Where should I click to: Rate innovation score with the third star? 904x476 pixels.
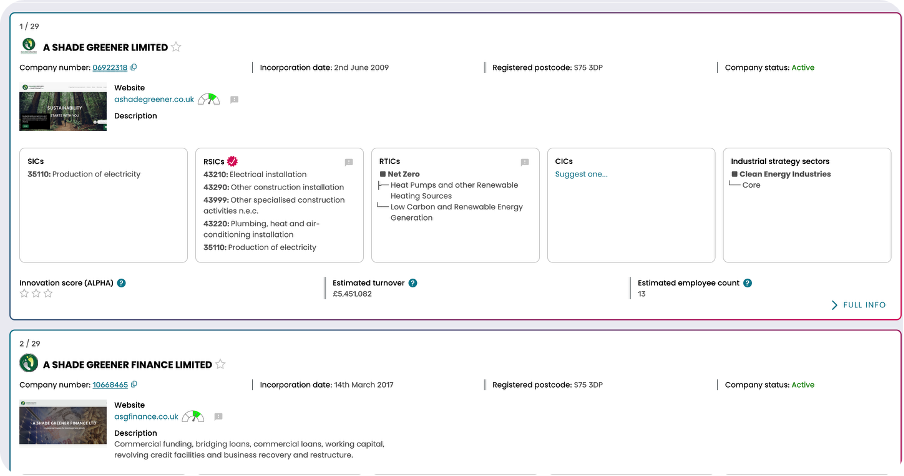47,294
